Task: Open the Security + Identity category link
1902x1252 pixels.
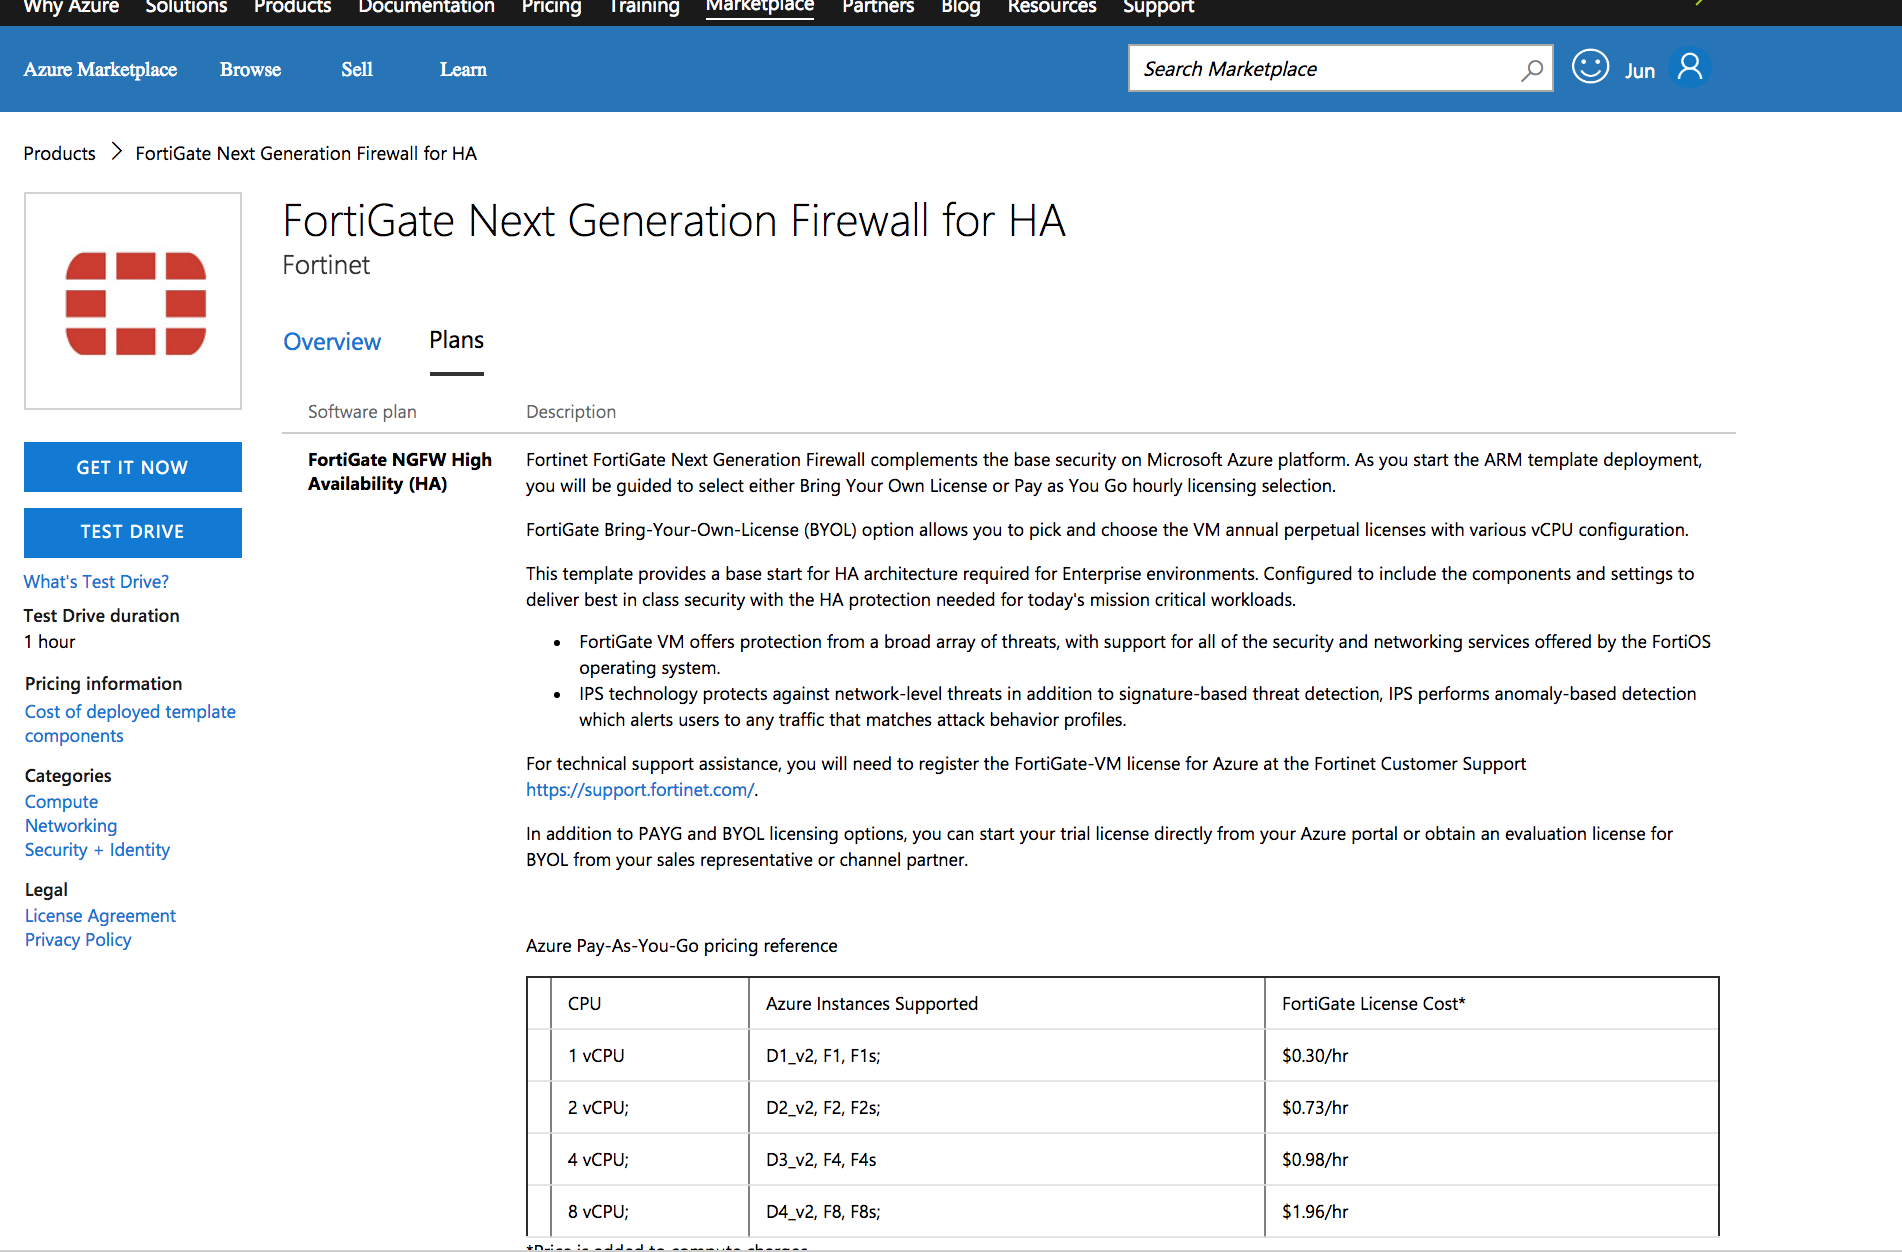Action: [x=97, y=850]
